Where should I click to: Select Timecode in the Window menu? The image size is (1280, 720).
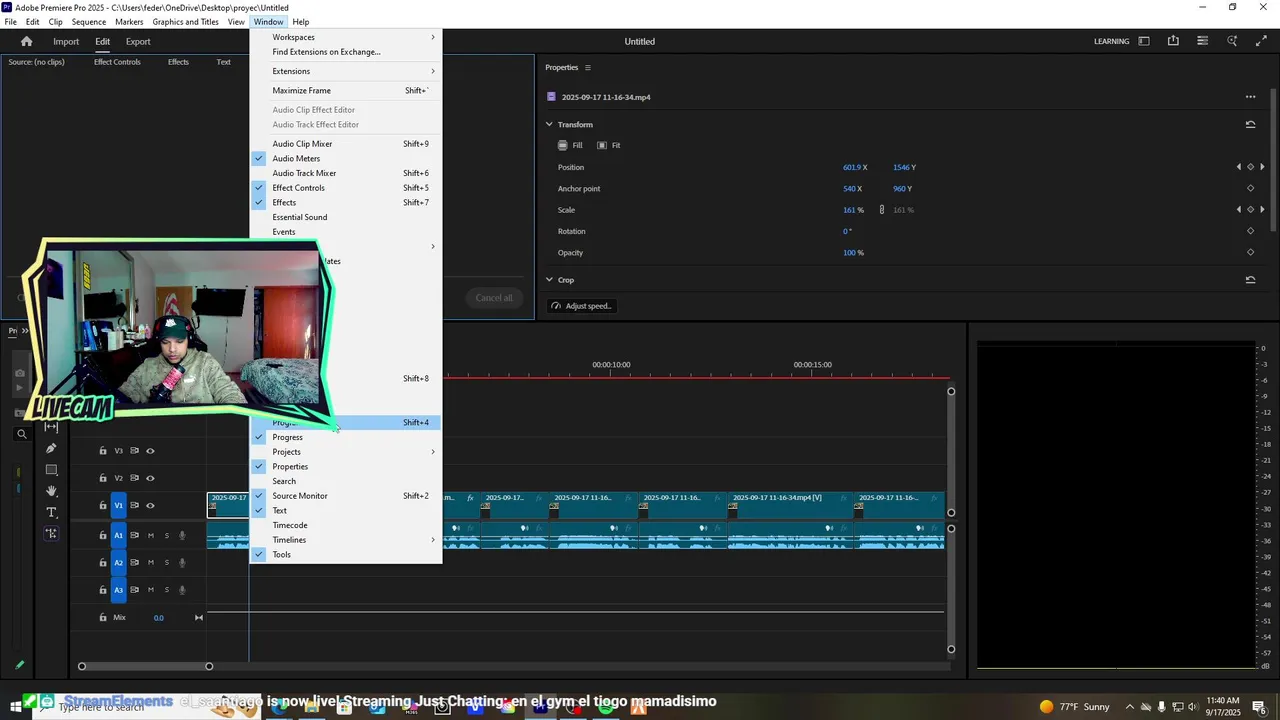345,525
